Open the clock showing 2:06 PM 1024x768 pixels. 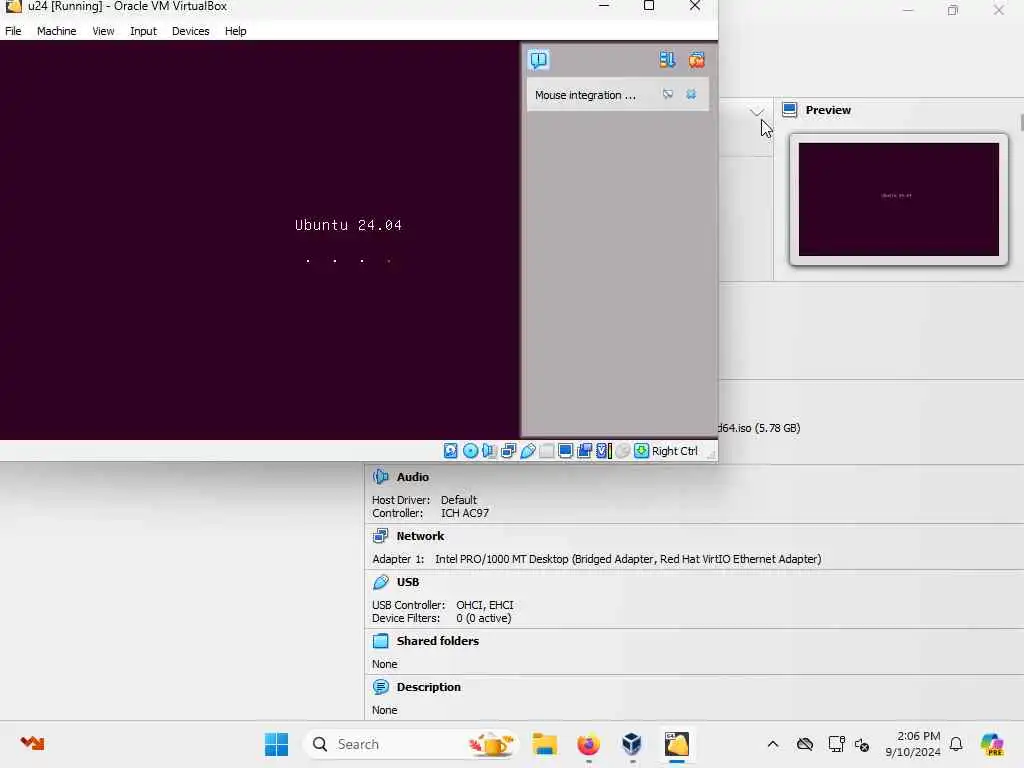pyautogui.click(x=912, y=744)
